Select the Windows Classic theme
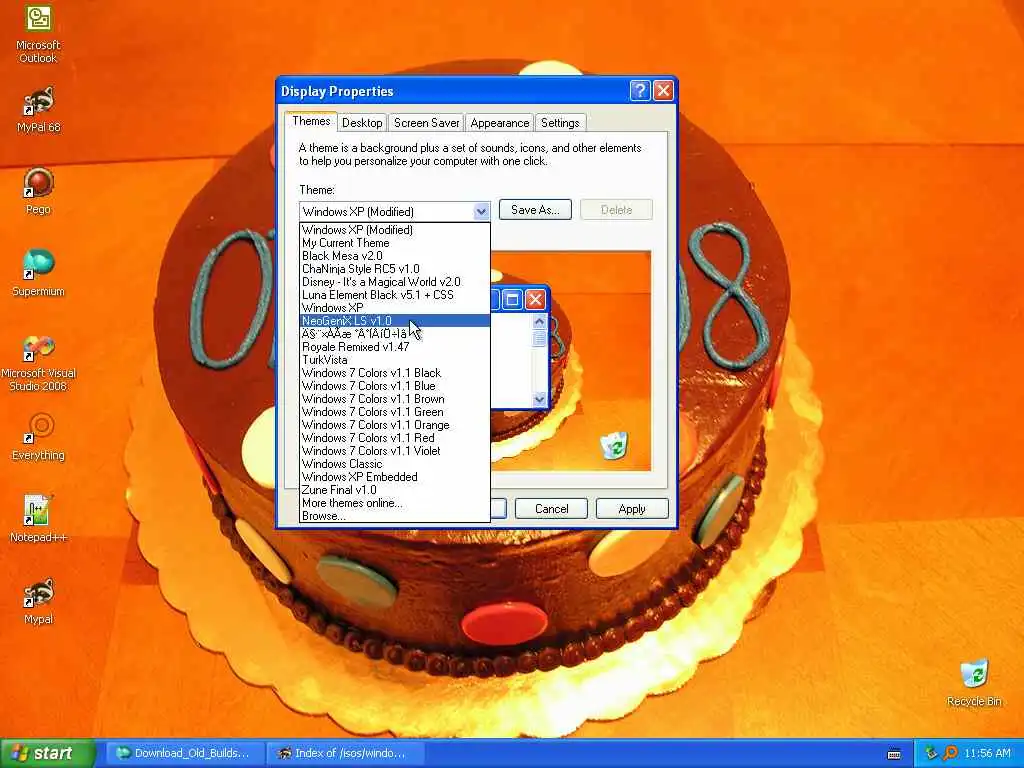The width and height of the screenshot is (1024, 768). pyautogui.click(x=394, y=464)
